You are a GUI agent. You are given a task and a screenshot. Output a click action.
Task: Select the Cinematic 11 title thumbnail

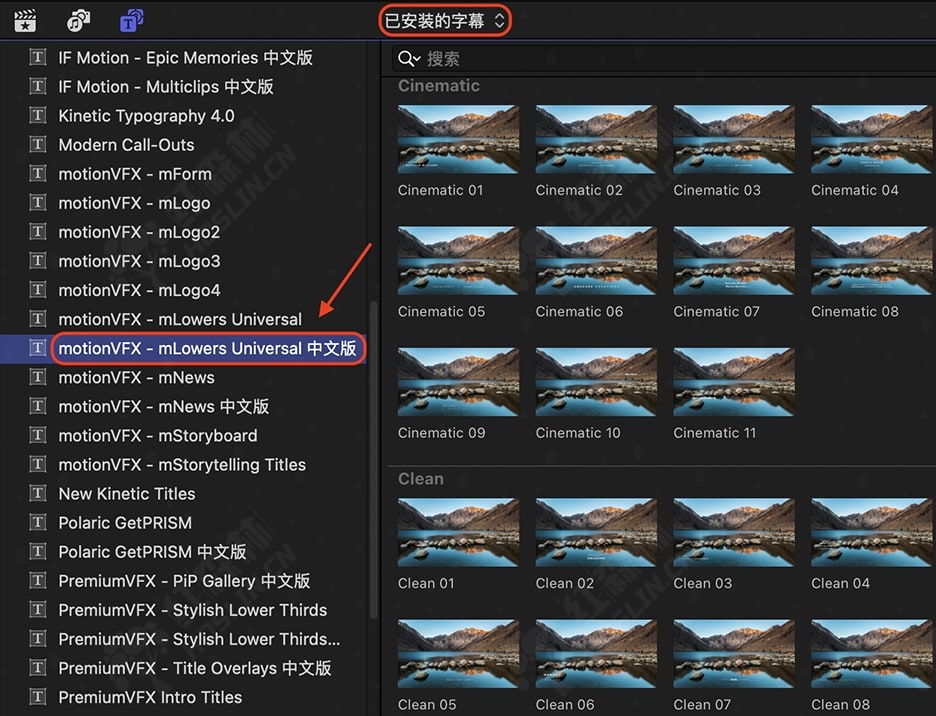coord(734,382)
